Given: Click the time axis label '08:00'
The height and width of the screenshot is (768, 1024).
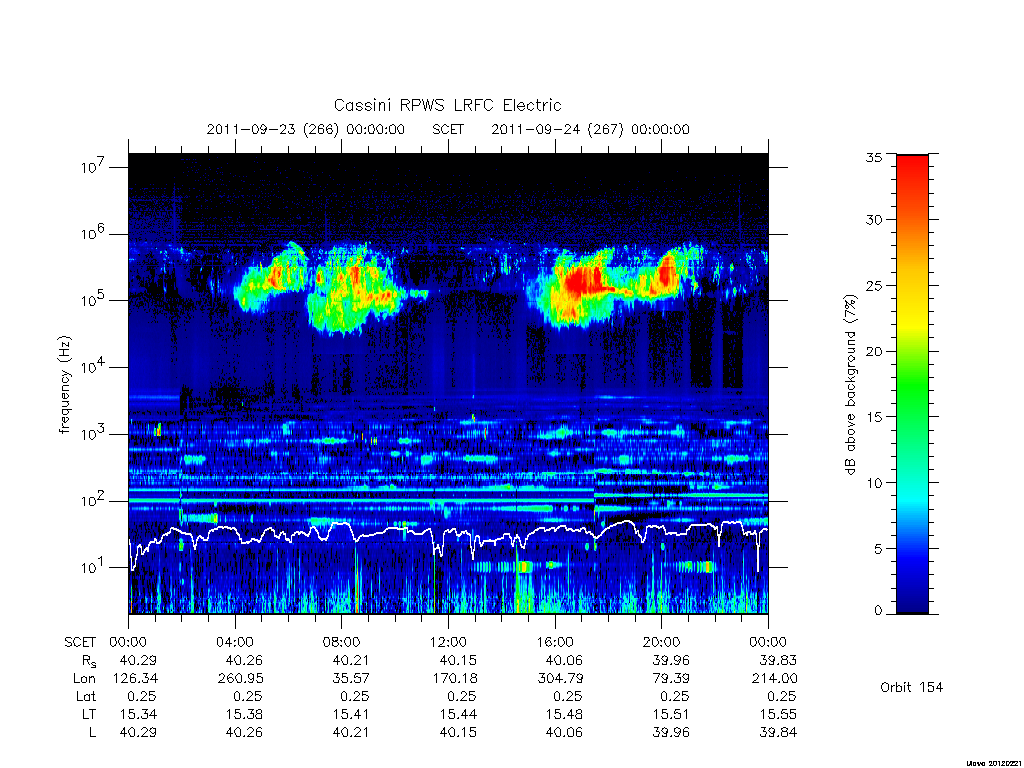Looking at the screenshot, I should 342,642.
